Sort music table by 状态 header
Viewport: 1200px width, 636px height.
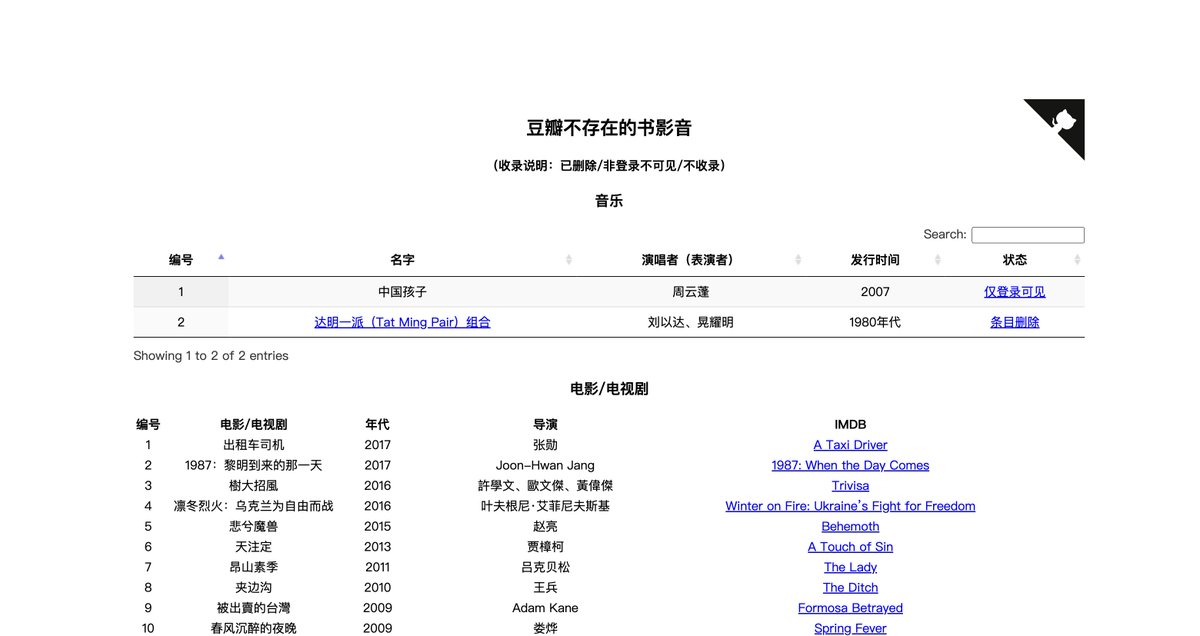[x=1015, y=260]
